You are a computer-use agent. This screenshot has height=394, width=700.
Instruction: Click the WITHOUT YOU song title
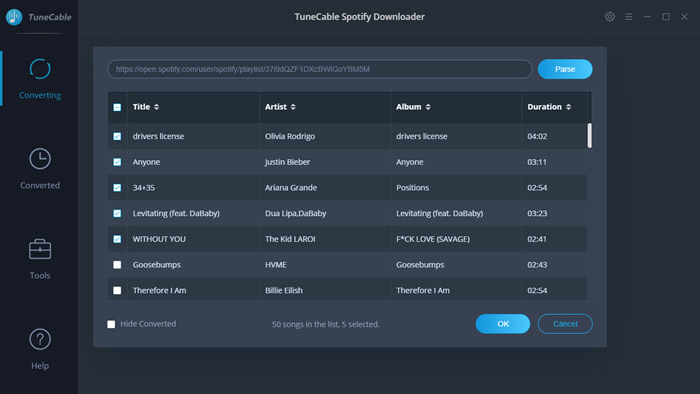tap(159, 239)
